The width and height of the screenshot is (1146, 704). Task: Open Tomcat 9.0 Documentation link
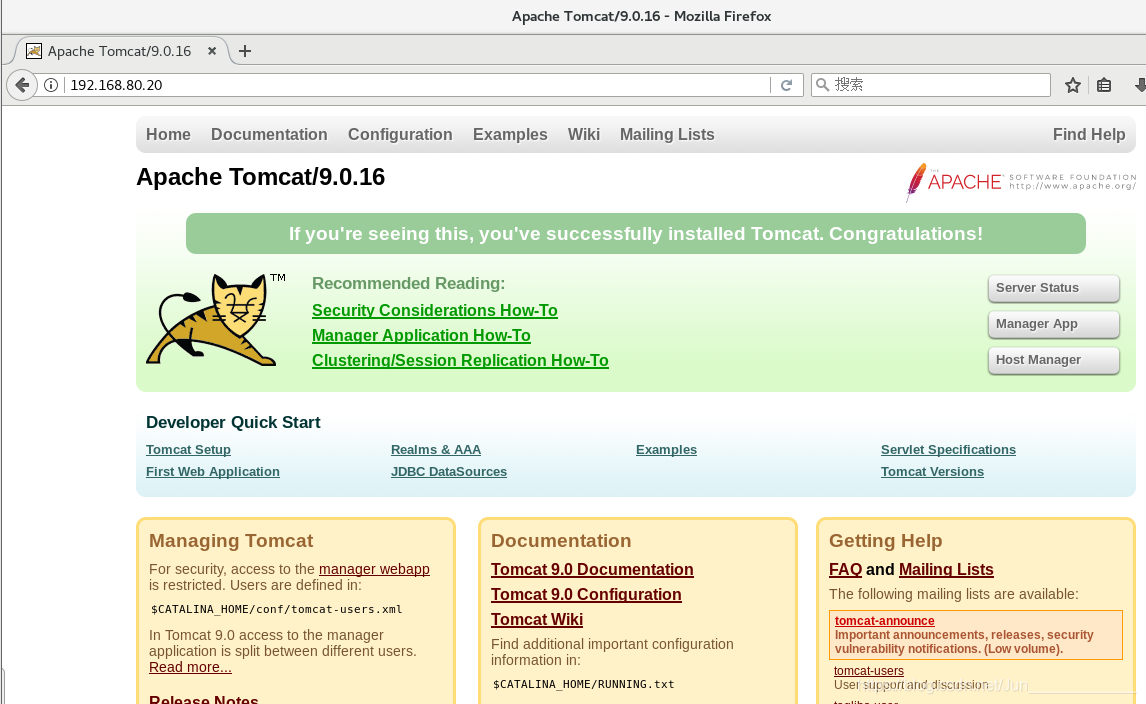point(592,569)
